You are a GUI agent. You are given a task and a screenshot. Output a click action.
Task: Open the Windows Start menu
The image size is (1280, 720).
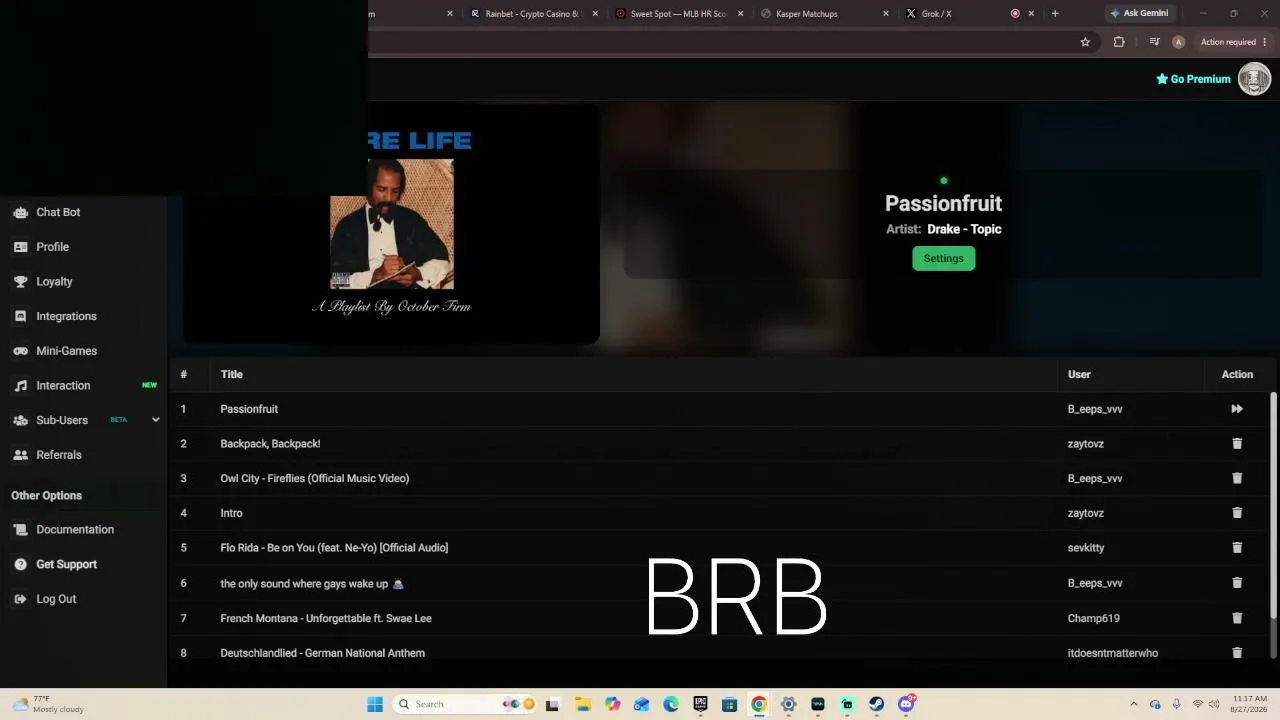click(375, 704)
